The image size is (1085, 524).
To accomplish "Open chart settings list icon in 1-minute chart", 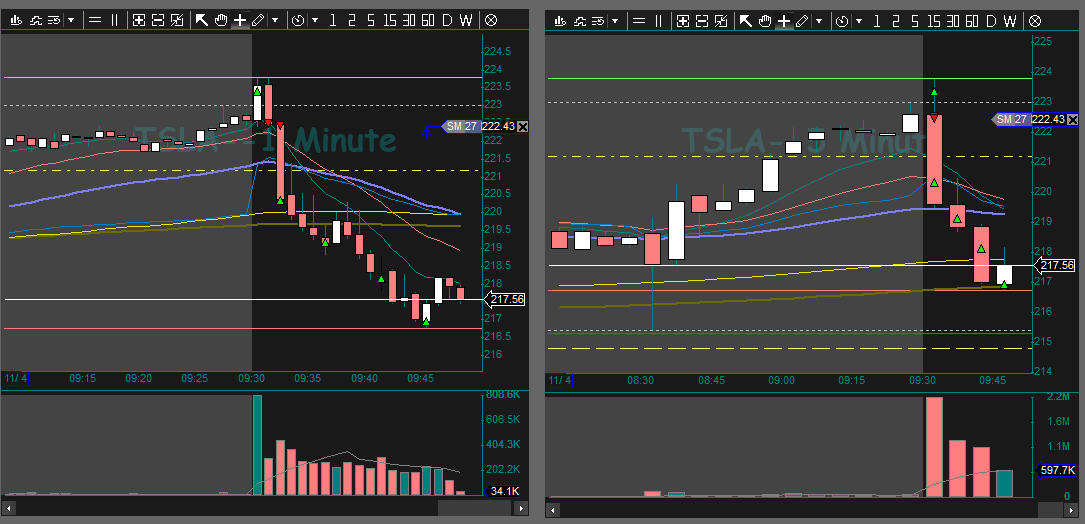I will pyautogui.click(x=53, y=20).
